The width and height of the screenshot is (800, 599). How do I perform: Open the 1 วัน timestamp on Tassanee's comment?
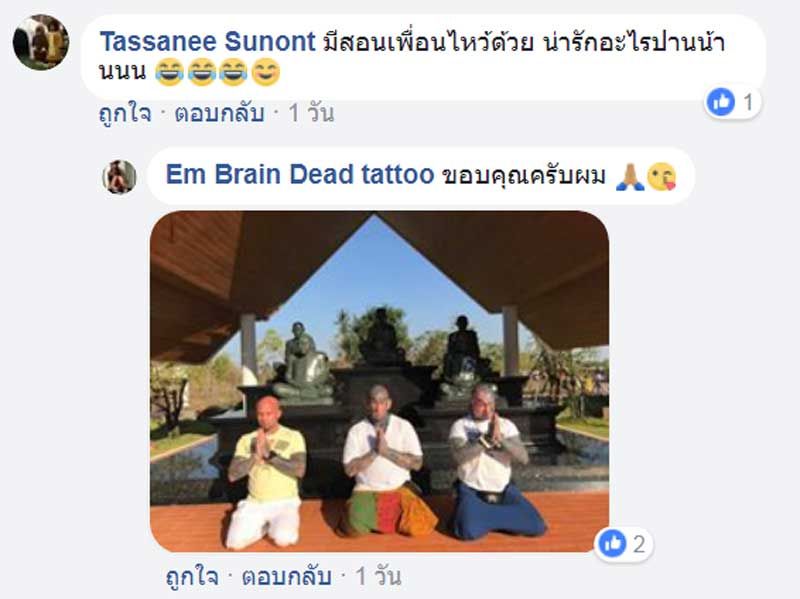tap(311, 113)
